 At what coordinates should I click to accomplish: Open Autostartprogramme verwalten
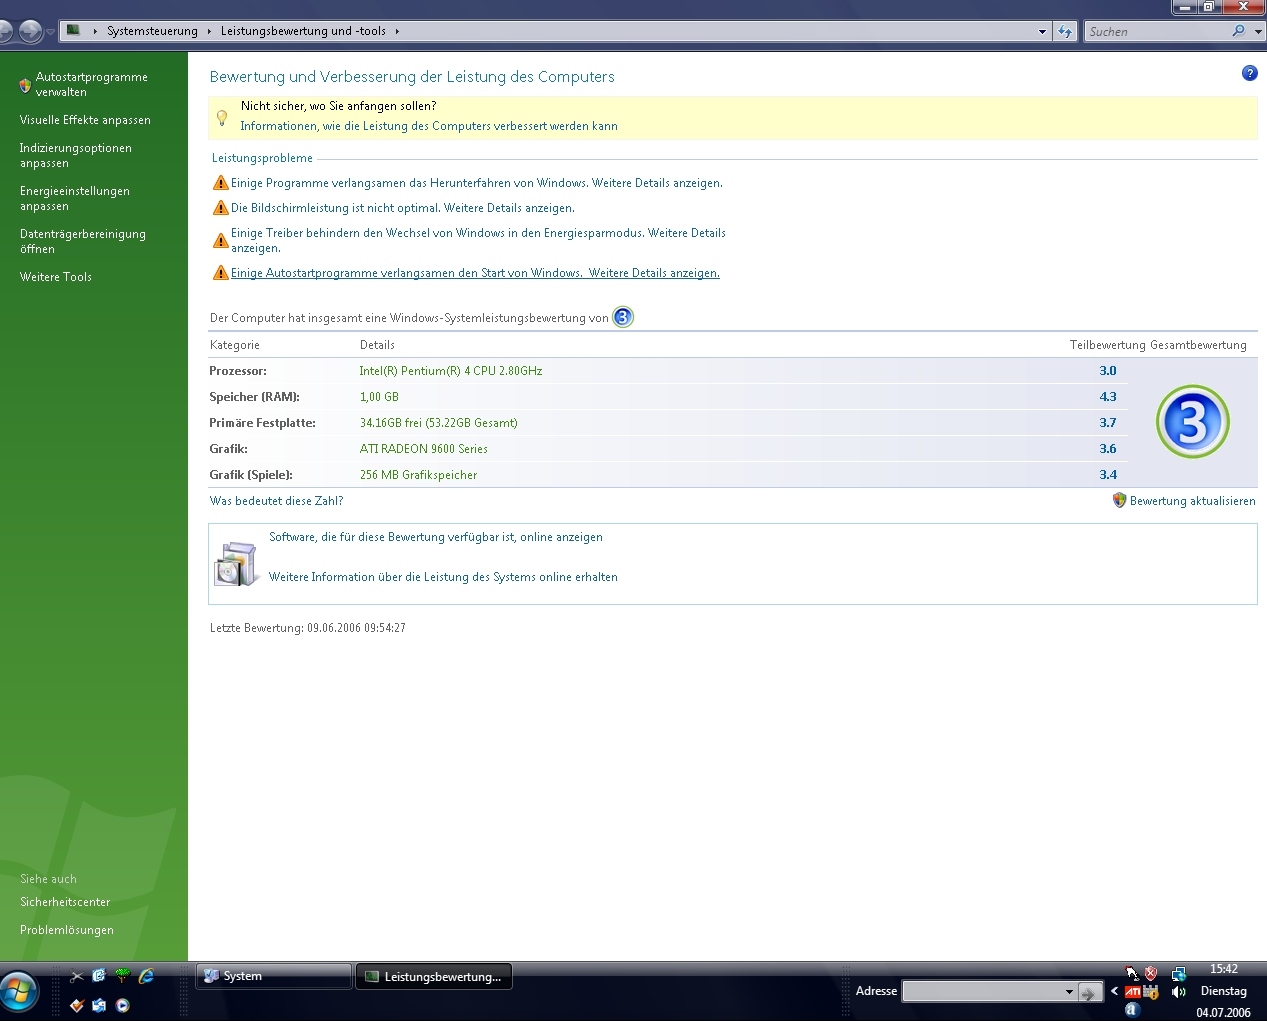click(x=91, y=84)
